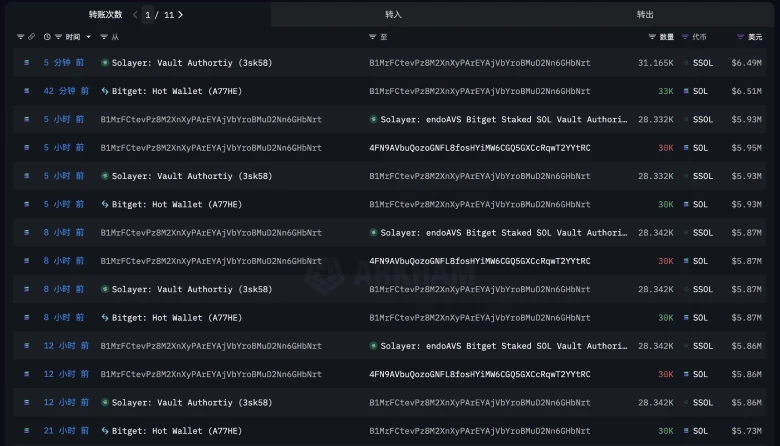
Task: Click the leftmost filter icon in header
Action: (20, 37)
